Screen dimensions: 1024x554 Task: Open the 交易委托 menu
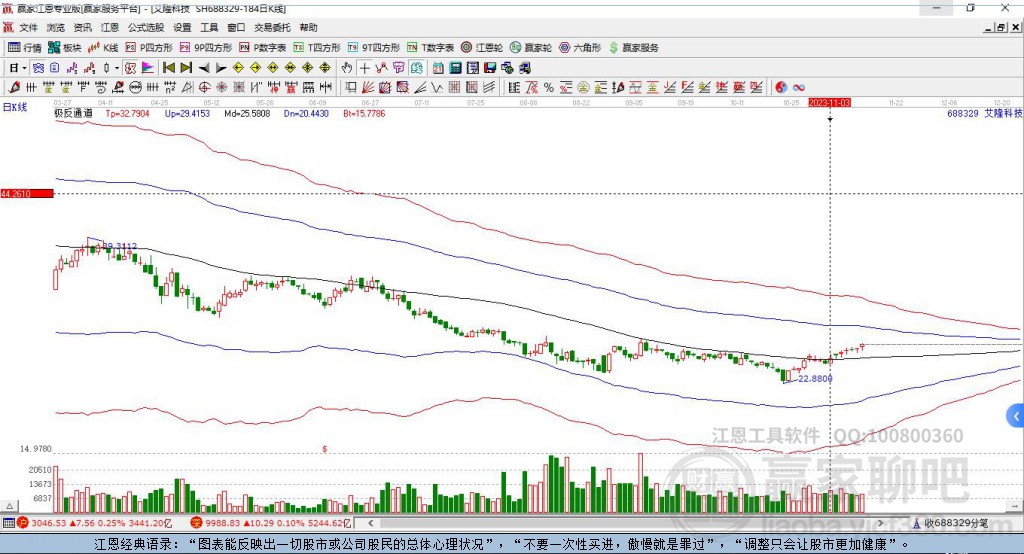point(272,27)
